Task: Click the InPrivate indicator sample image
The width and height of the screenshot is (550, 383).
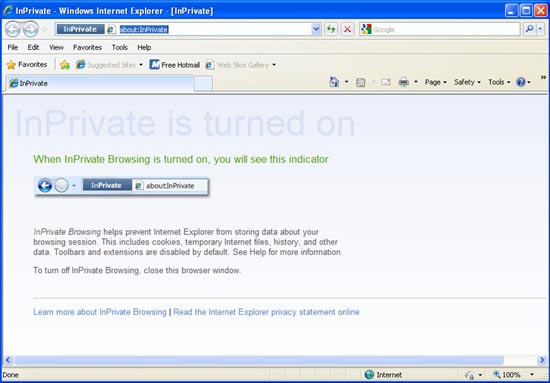Action: click(121, 186)
